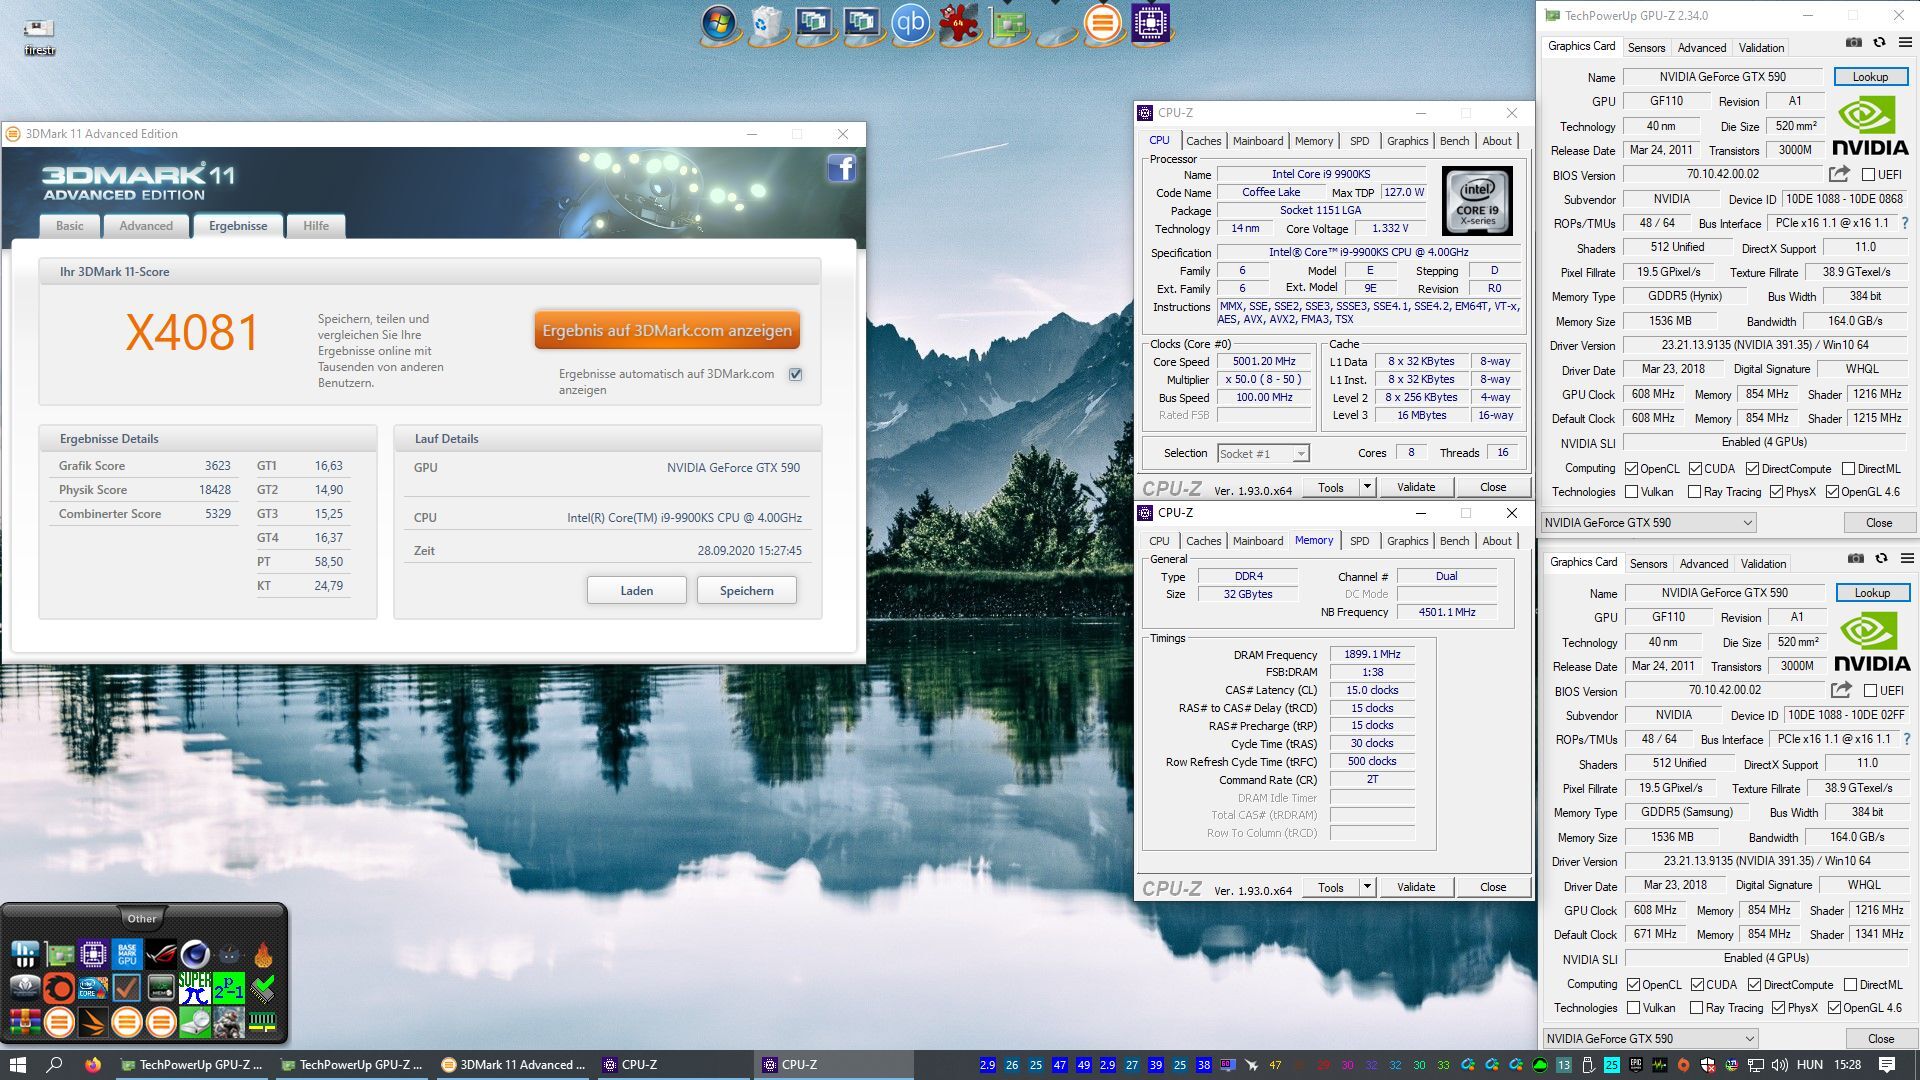Open Validation tab in lower GPU-Z
Viewport: 1920px width, 1080px height.
(x=1763, y=564)
